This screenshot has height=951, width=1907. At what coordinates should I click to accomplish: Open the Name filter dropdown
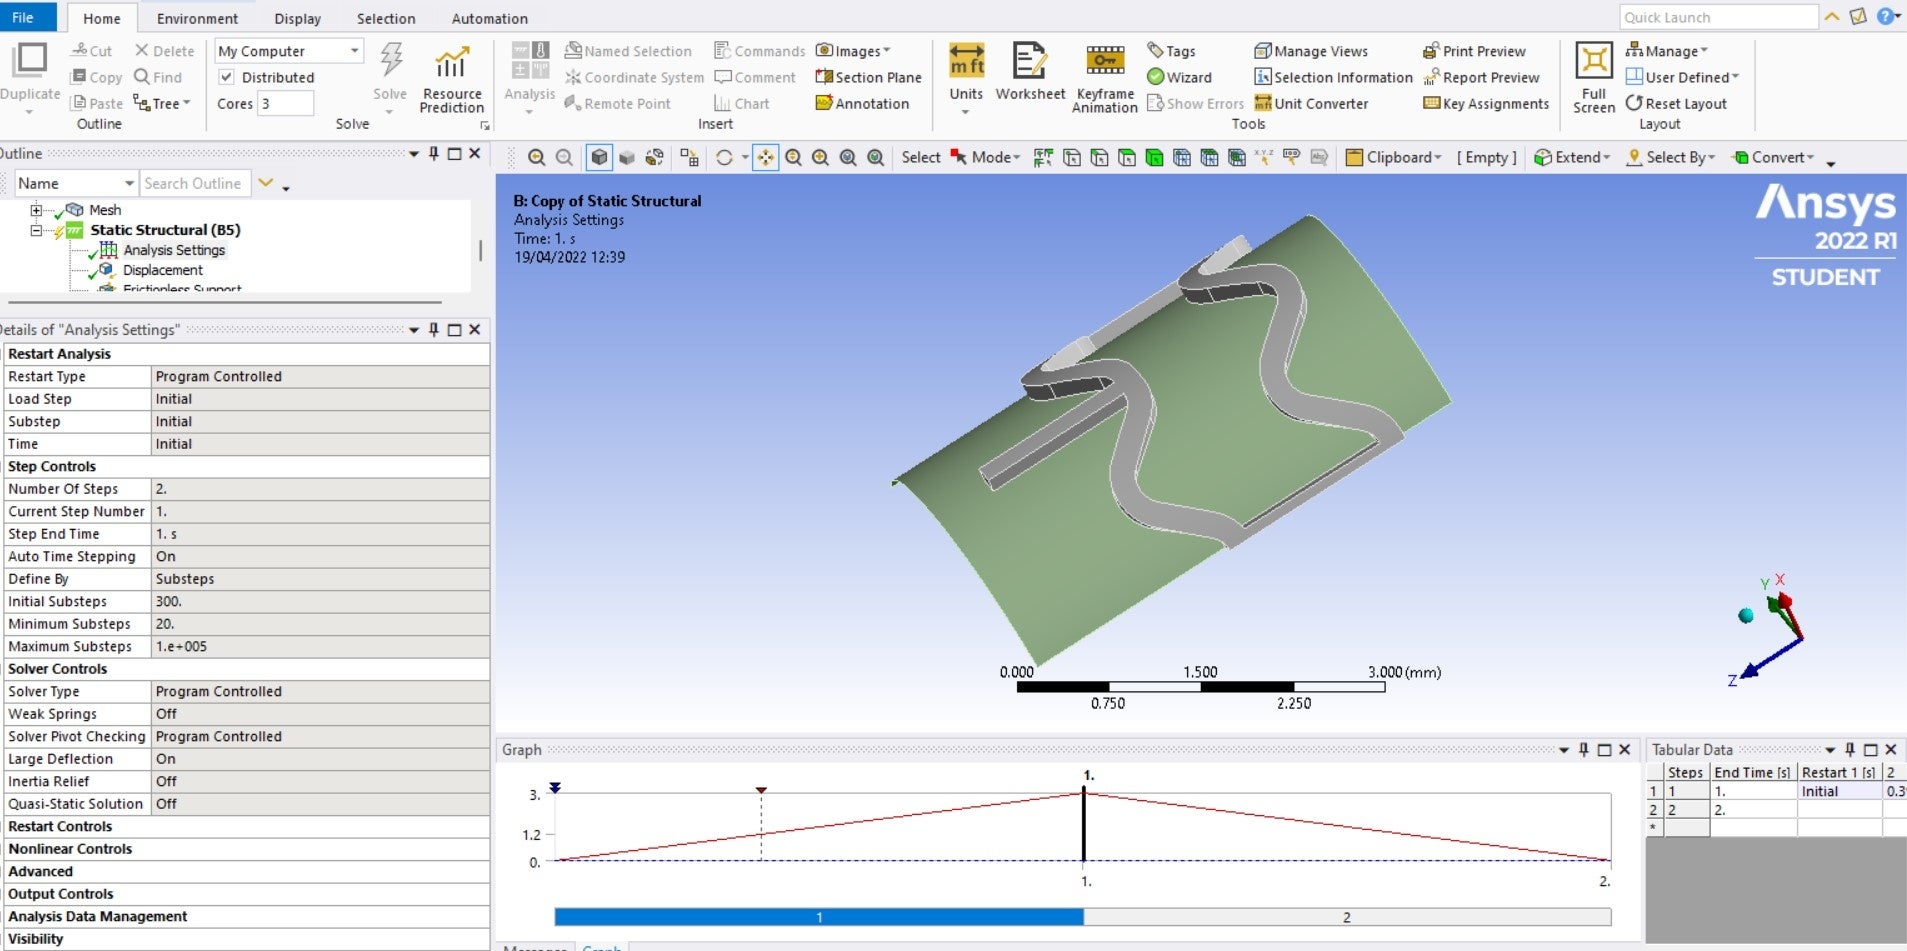(129, 183)
